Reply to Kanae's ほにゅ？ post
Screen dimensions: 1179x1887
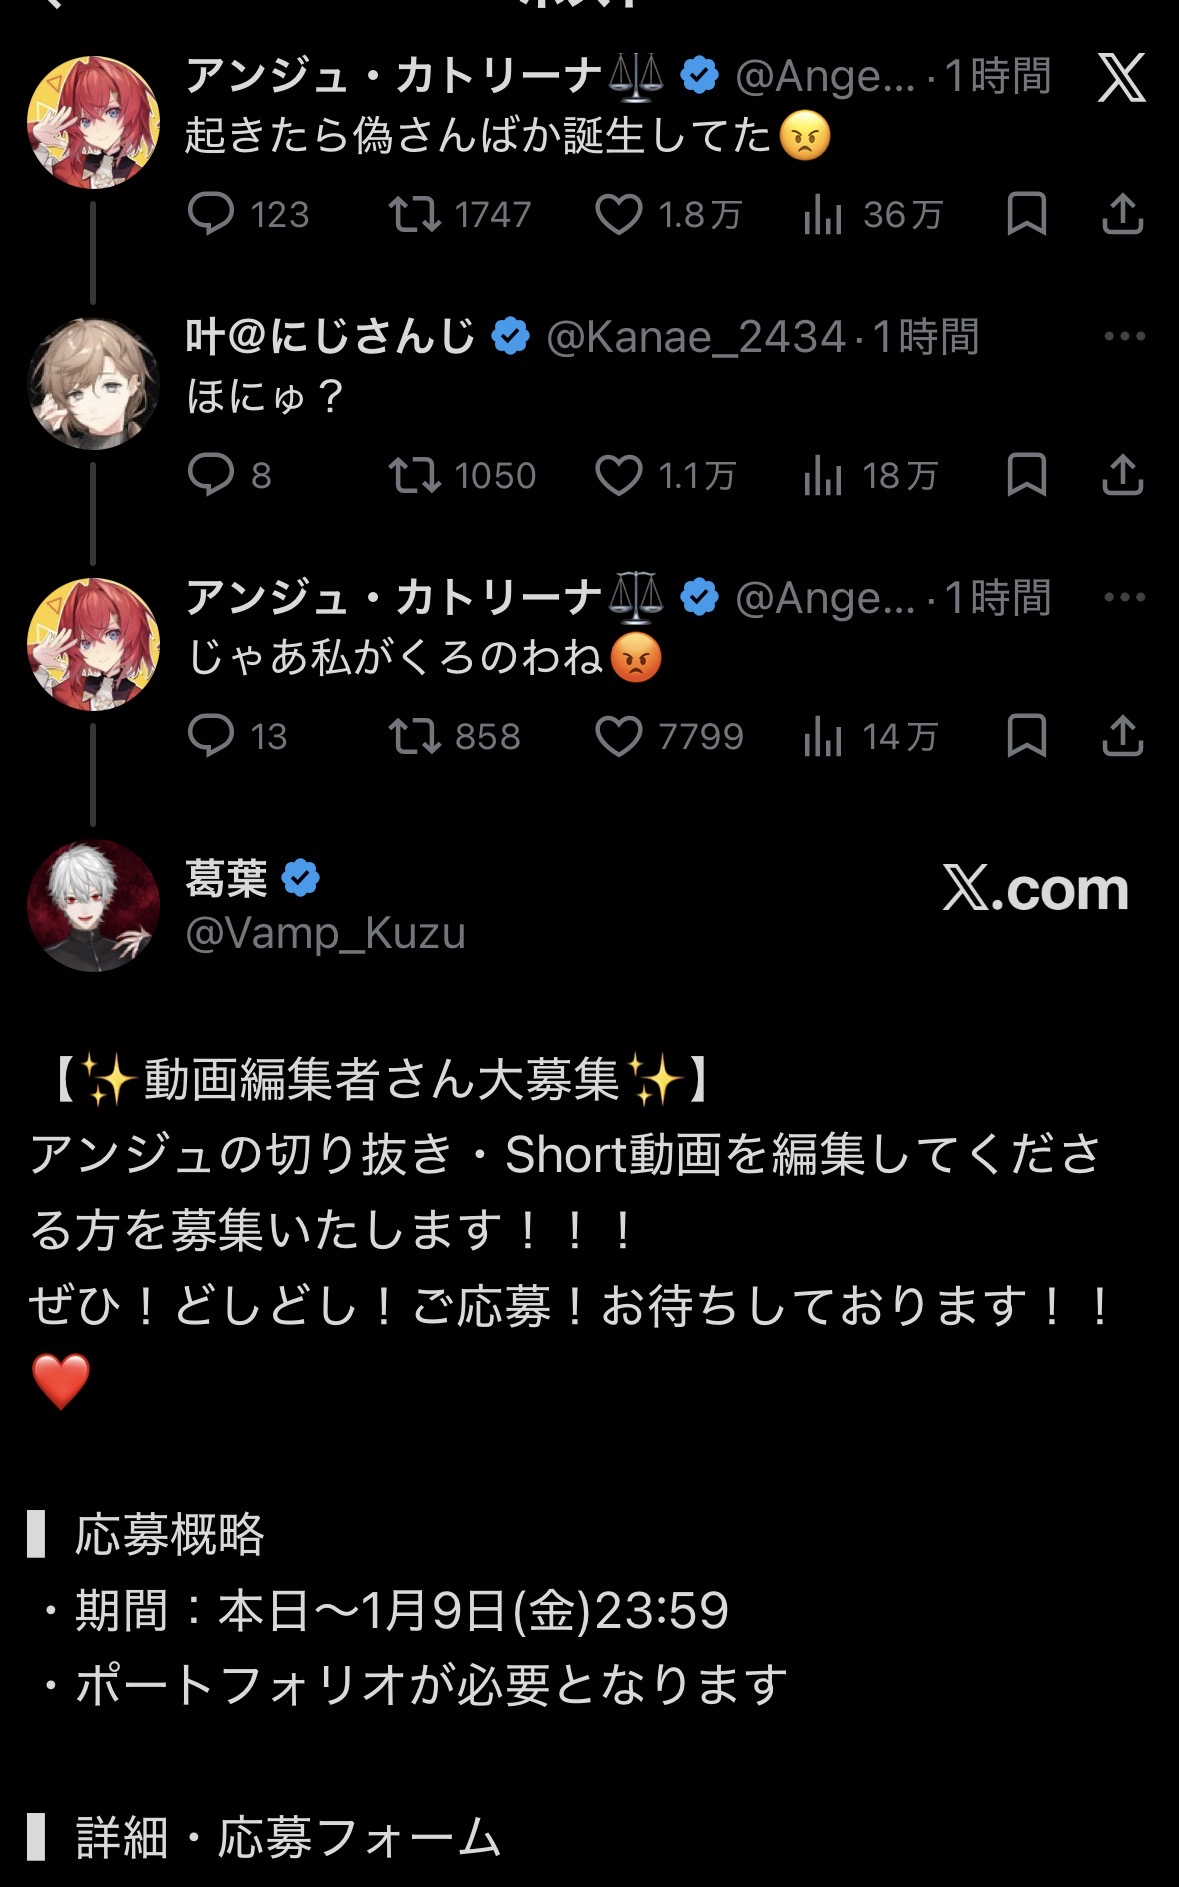[211, 475]
